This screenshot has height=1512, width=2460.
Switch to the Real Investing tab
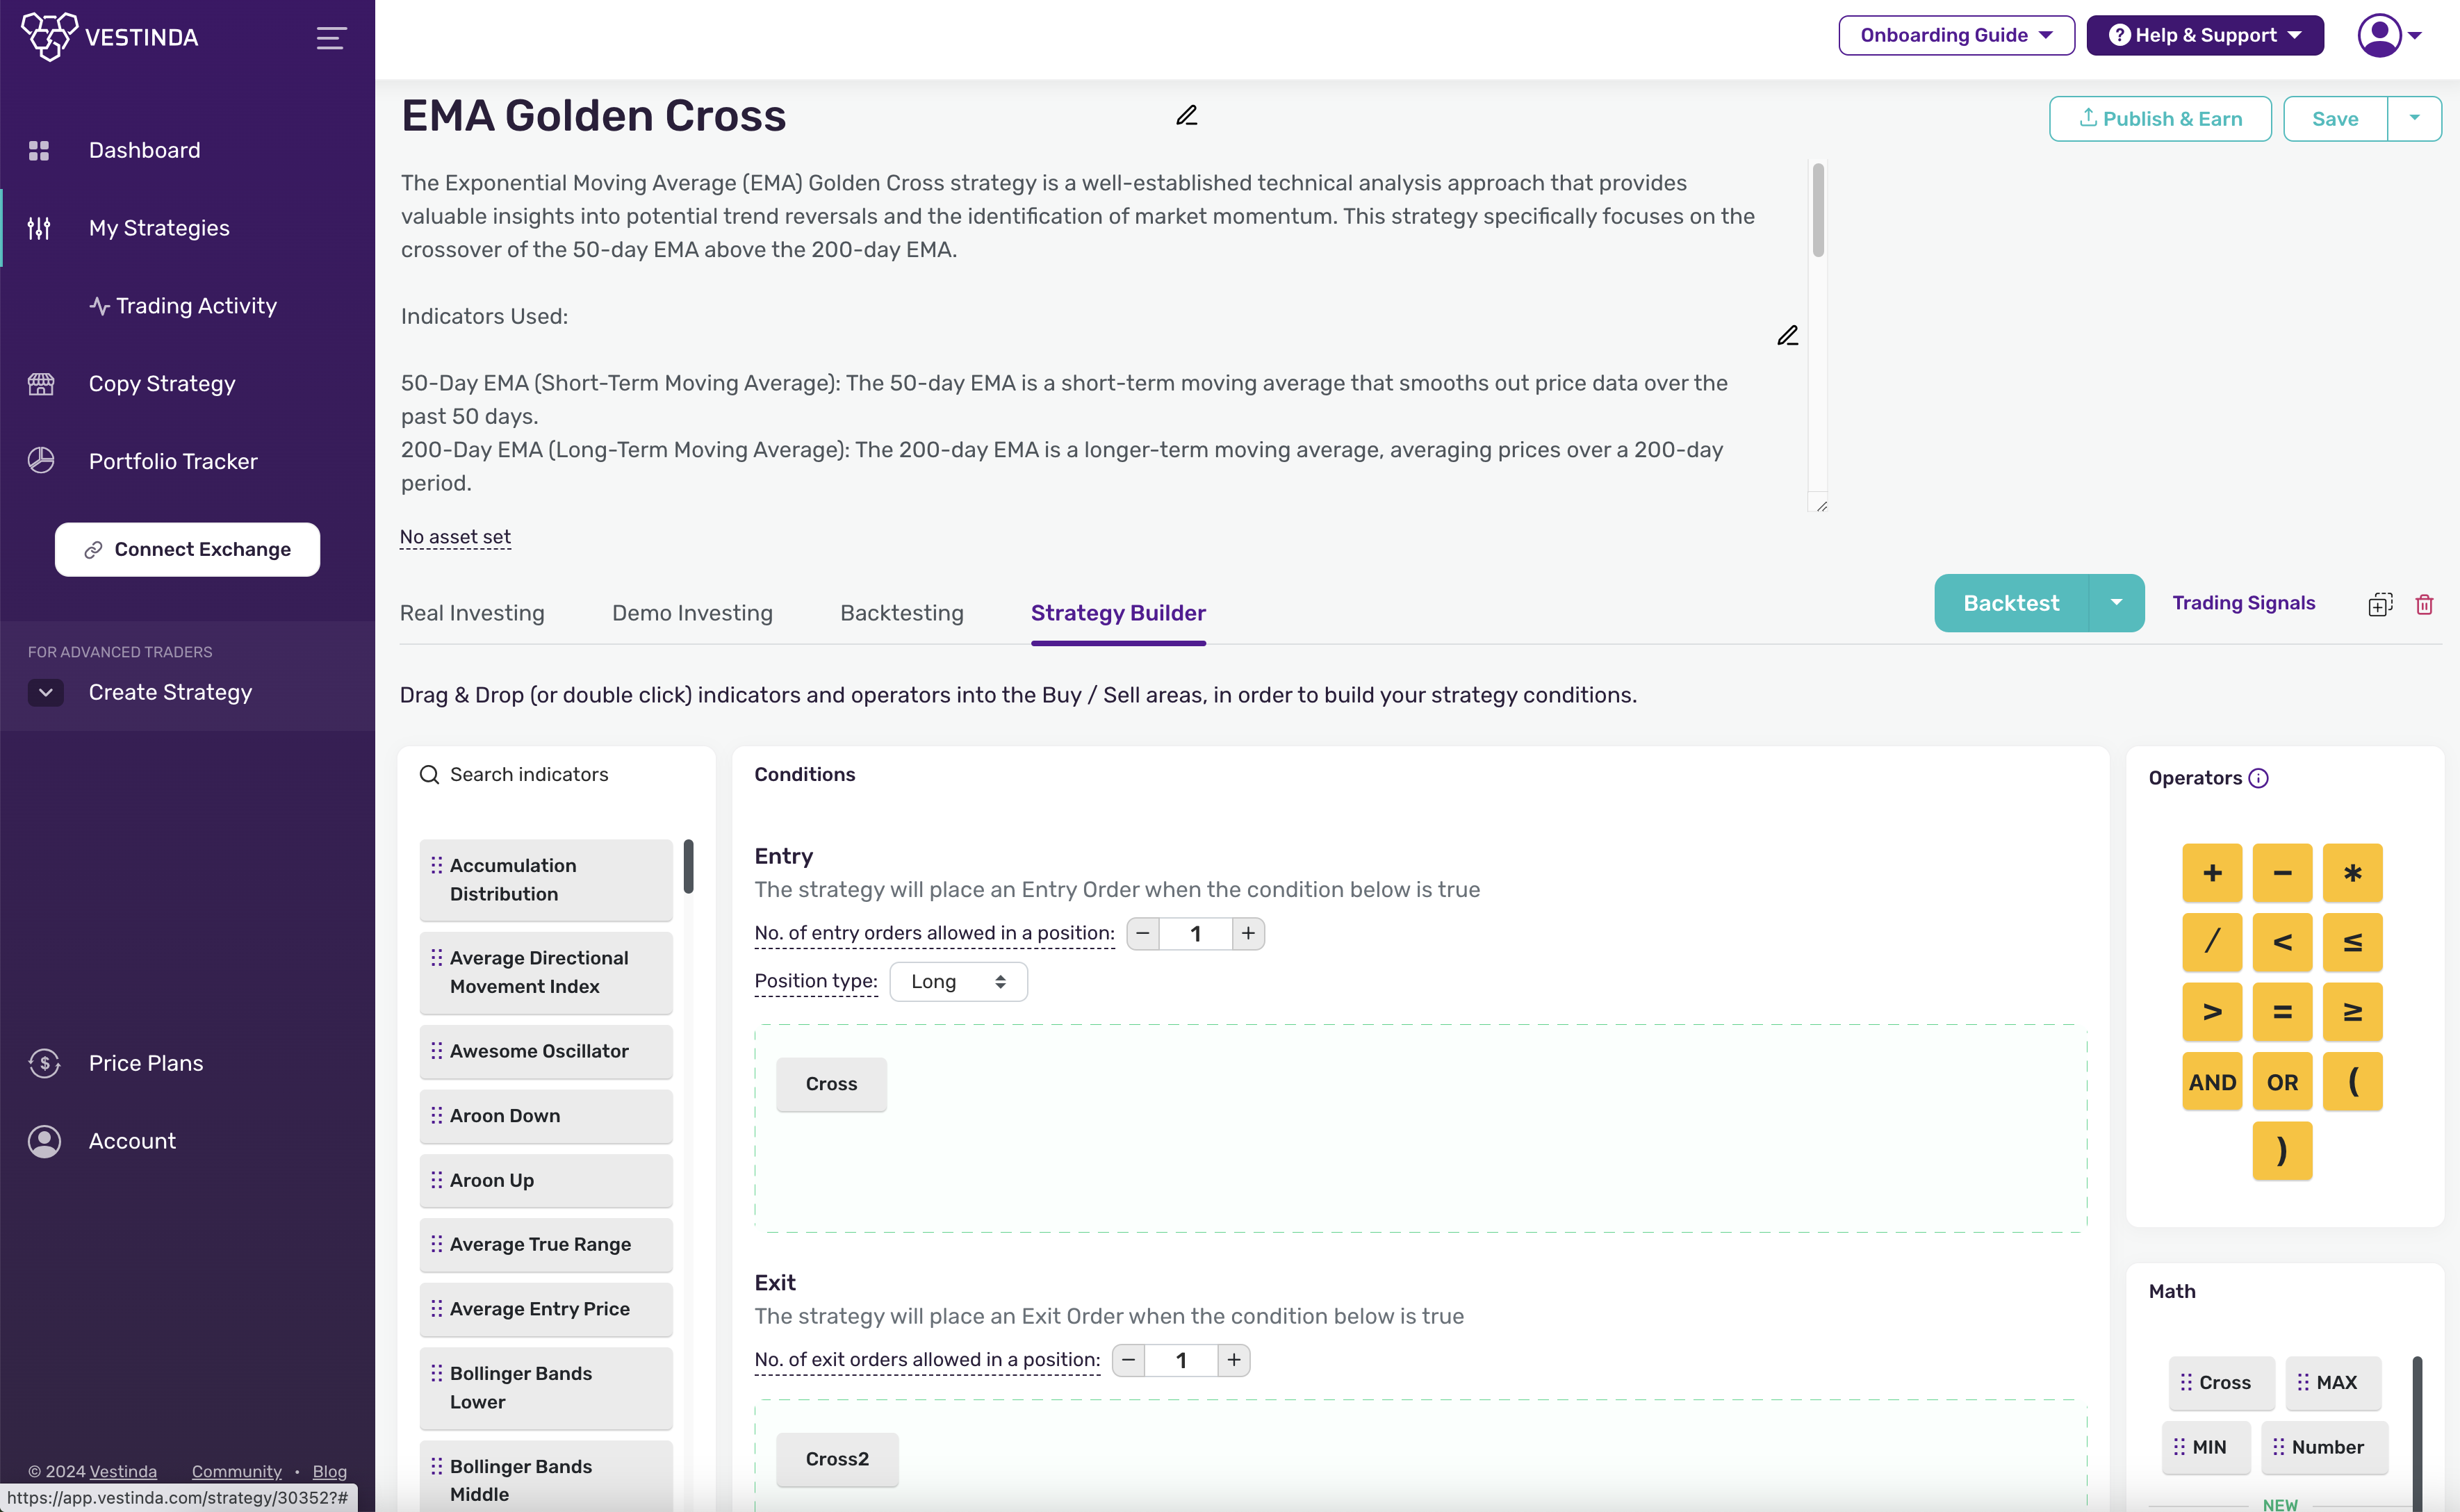(x=472, y=613)
